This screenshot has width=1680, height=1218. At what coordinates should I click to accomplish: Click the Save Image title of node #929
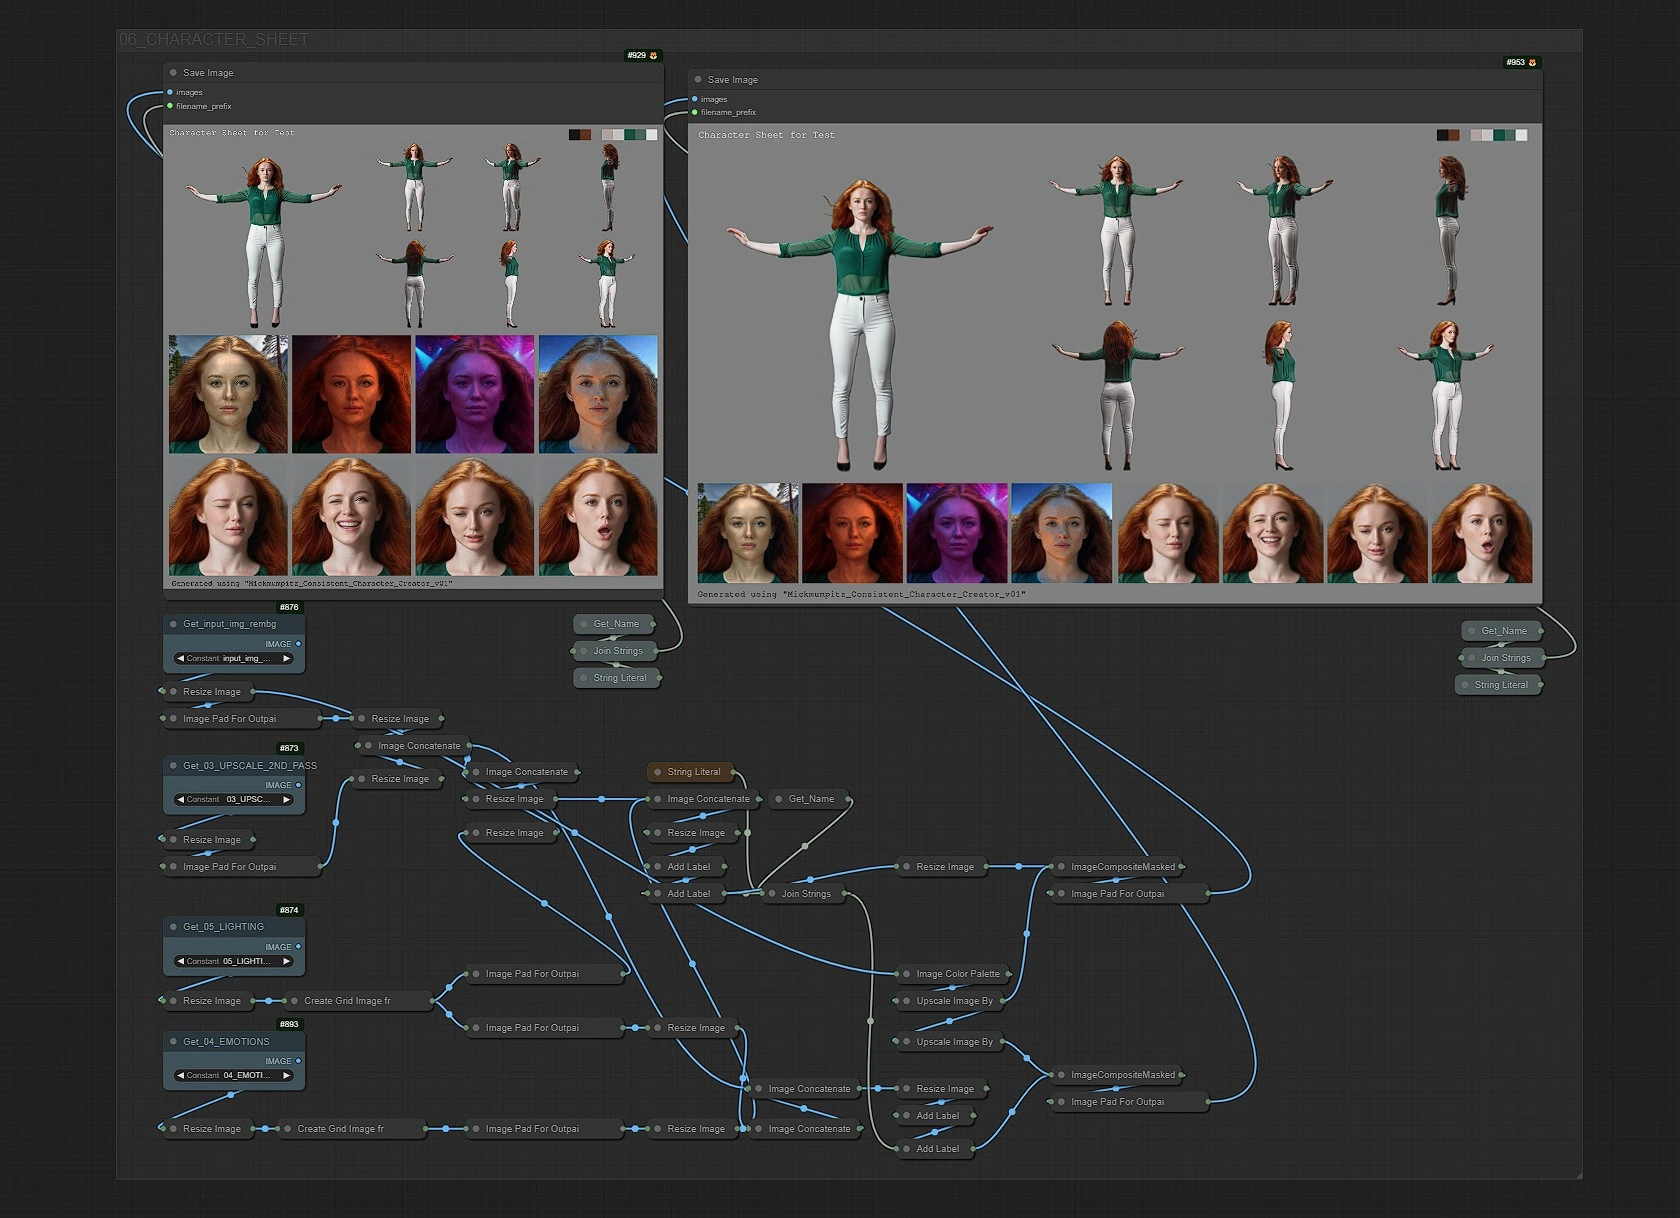coord(208,73)
